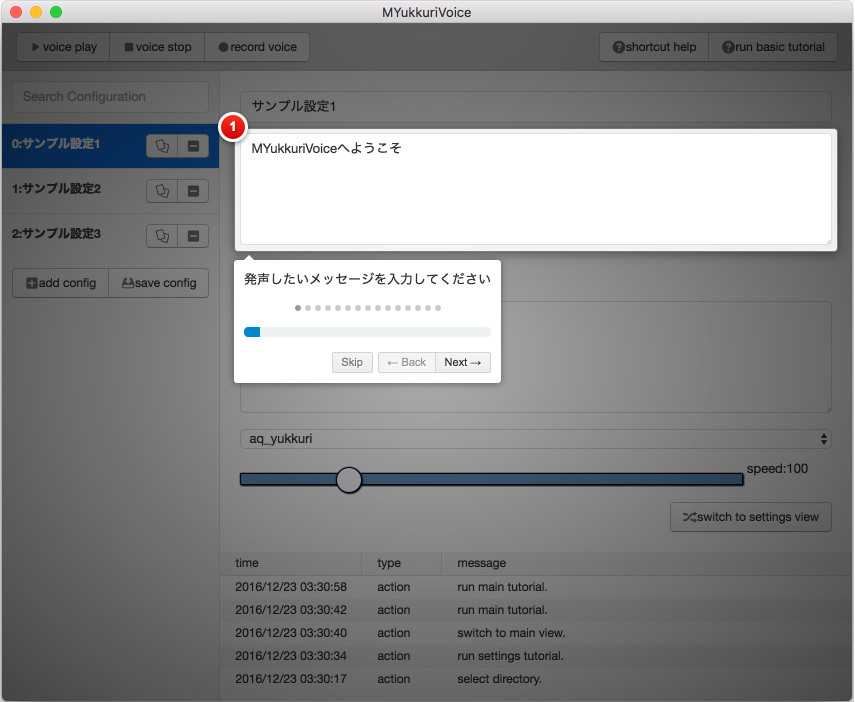Run basic tutorial
This screenshot has width=855, height=702.
tap(773, 47)
